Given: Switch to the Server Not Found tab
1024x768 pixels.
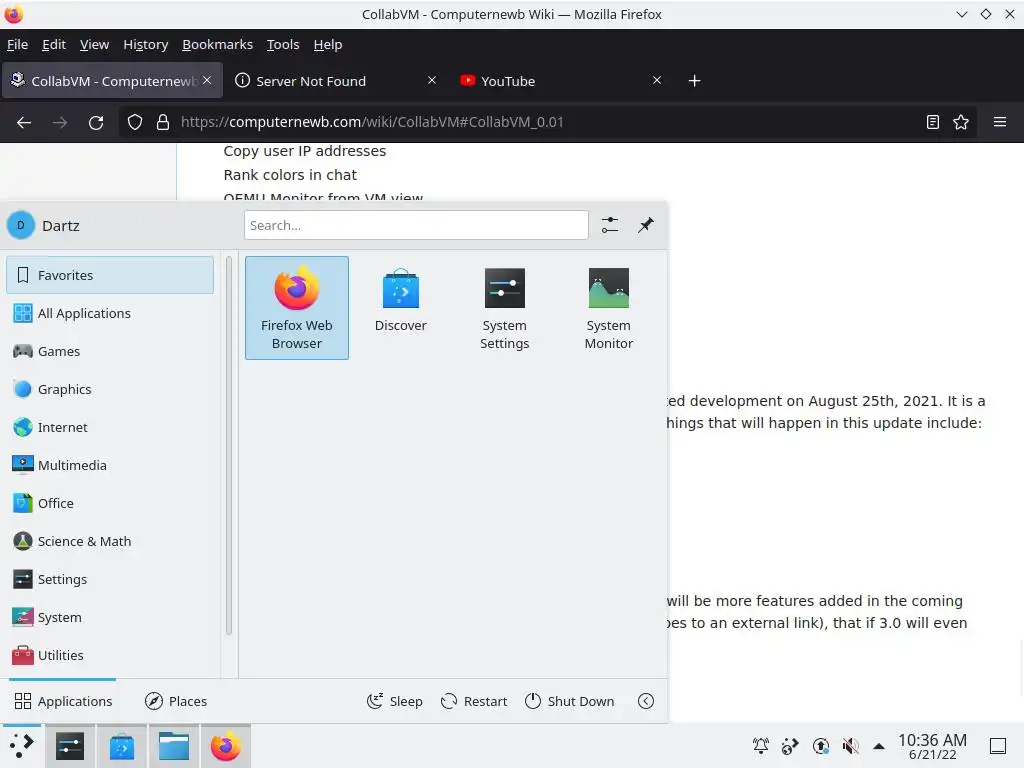Looking at the screenshot, I should (x=336, y=80).
